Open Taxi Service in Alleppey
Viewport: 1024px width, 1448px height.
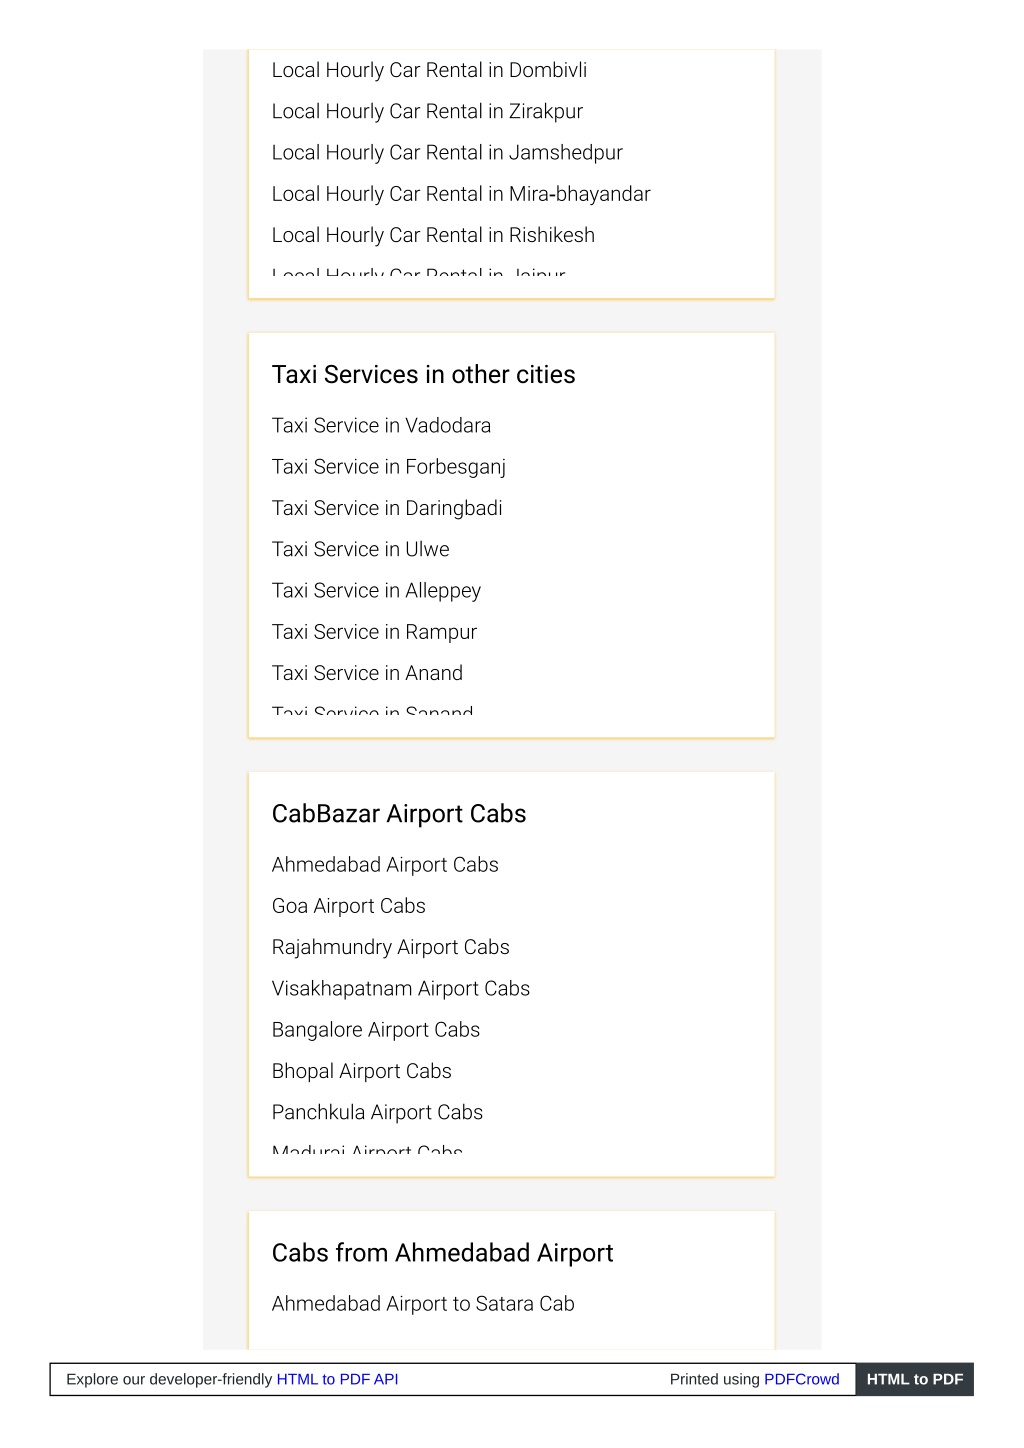coord(376,591)
